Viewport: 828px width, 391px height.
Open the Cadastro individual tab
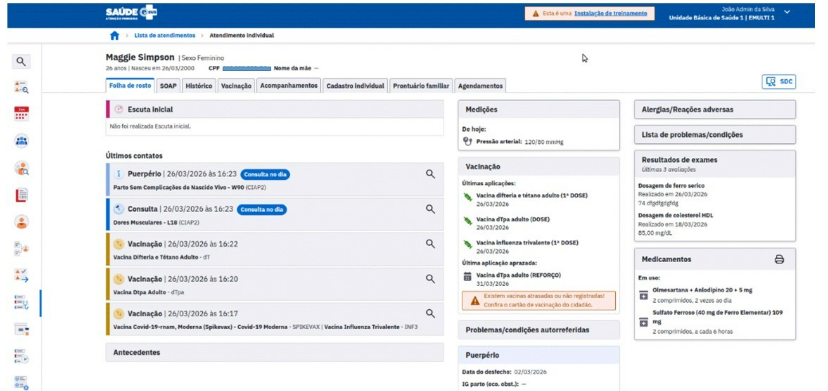point(355,86)
